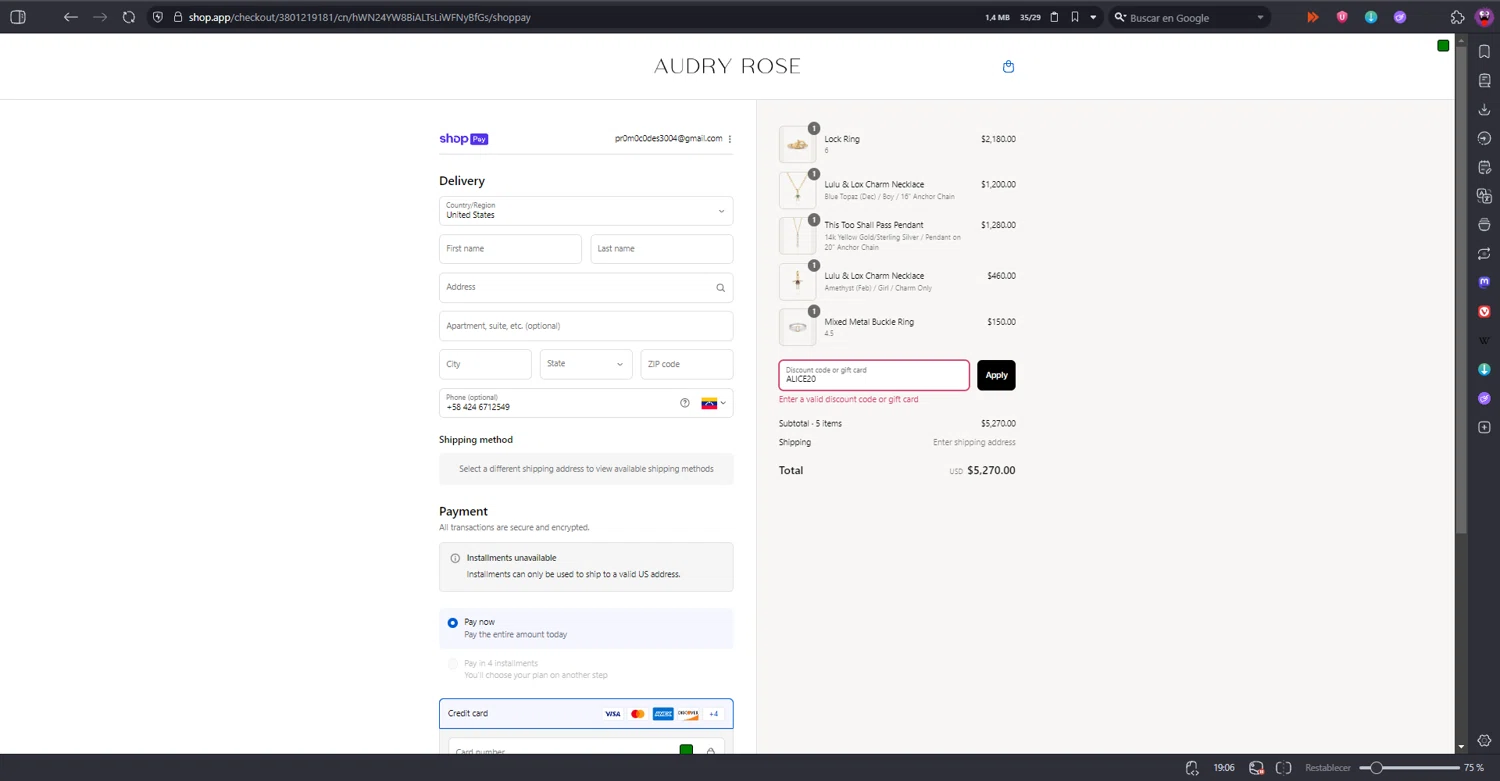Select the Credit card payment method
This screenshot has height=781, width=1500.
[586, 713]
